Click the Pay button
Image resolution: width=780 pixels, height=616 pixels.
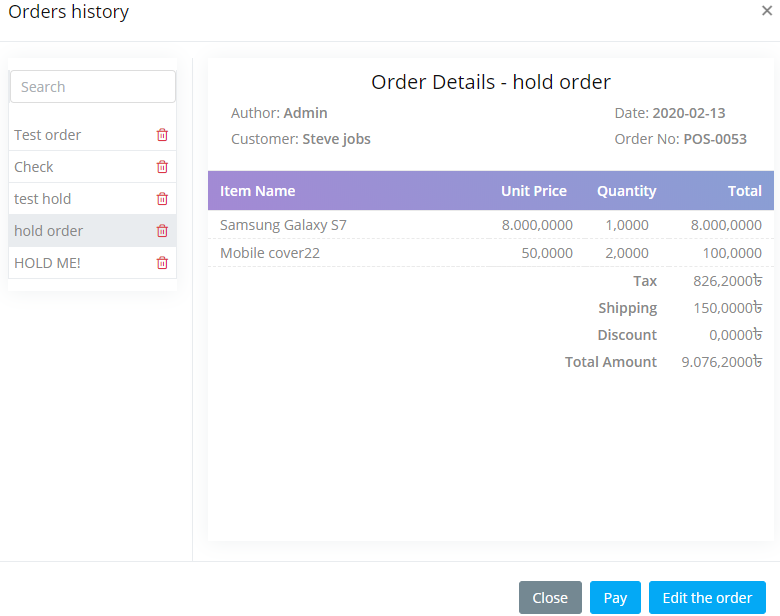(x=615, y=598)
